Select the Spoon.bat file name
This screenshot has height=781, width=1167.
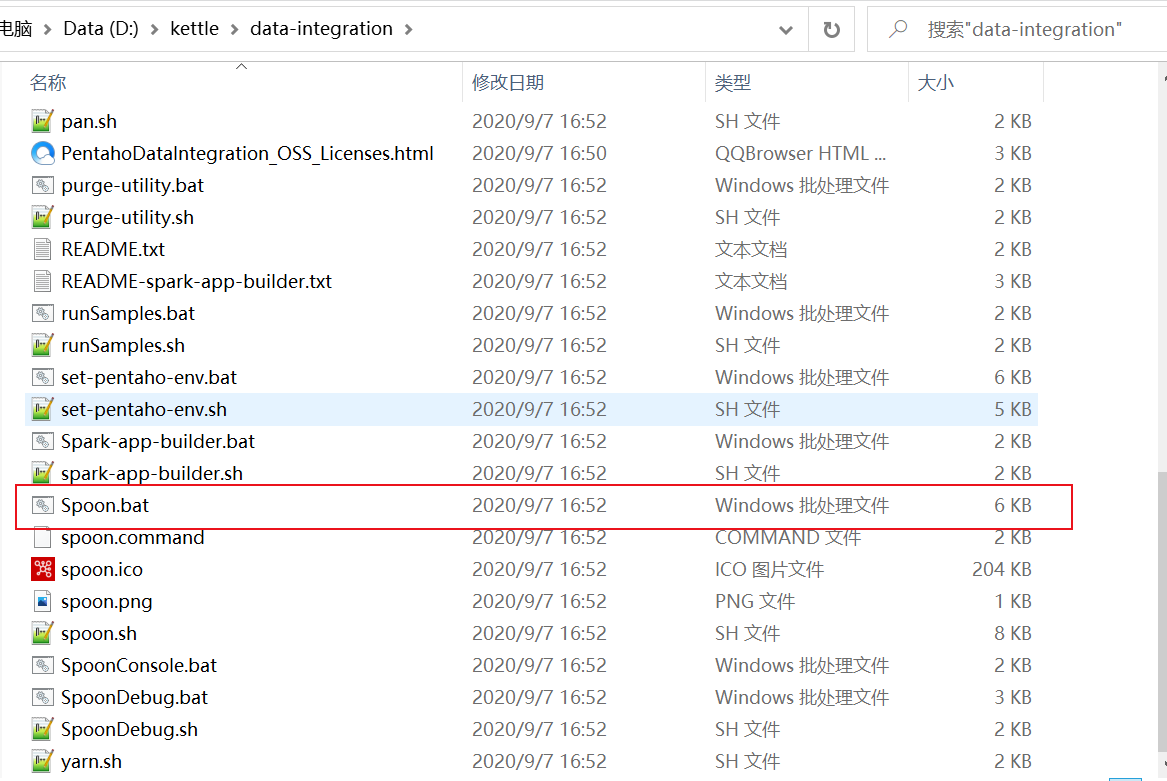pos(104,505)
